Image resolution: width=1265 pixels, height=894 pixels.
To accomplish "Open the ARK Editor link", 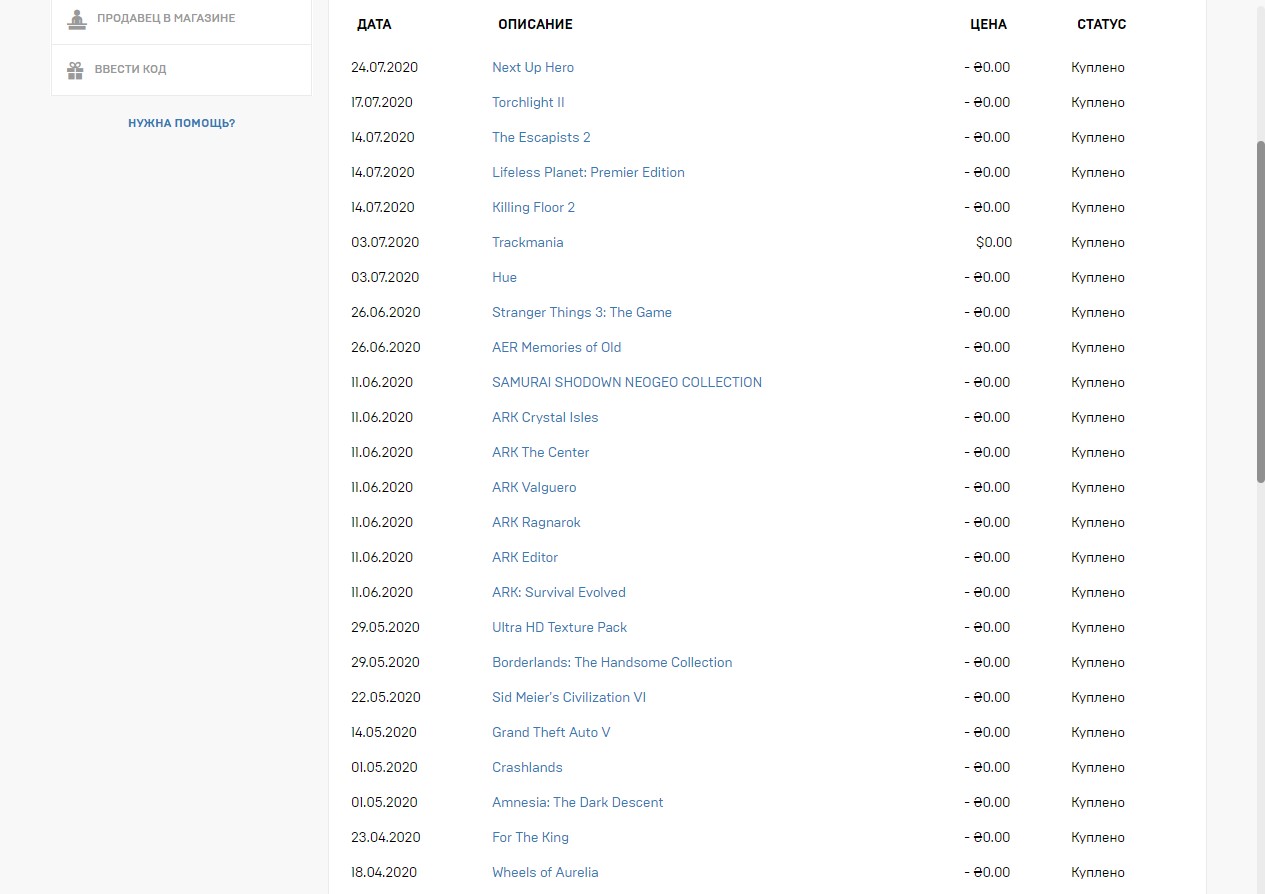I will click(x=525, y=557).
